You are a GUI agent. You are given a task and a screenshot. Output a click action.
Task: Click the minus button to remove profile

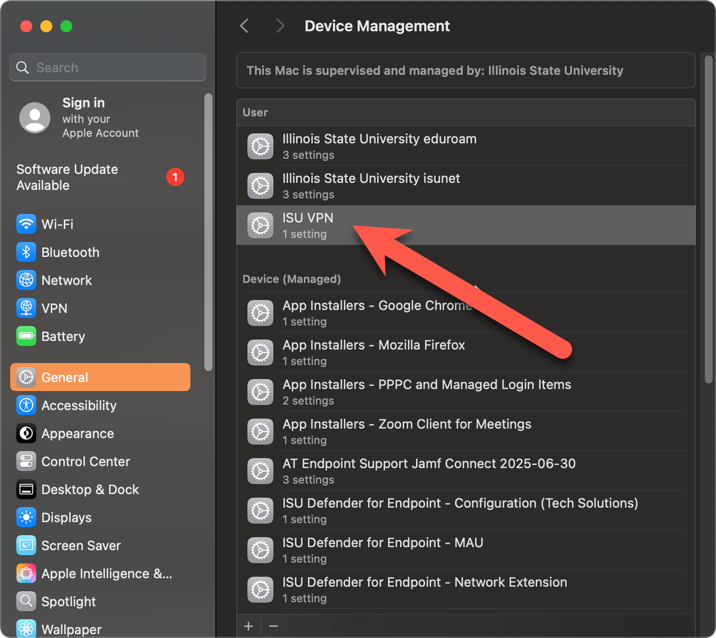273,626
